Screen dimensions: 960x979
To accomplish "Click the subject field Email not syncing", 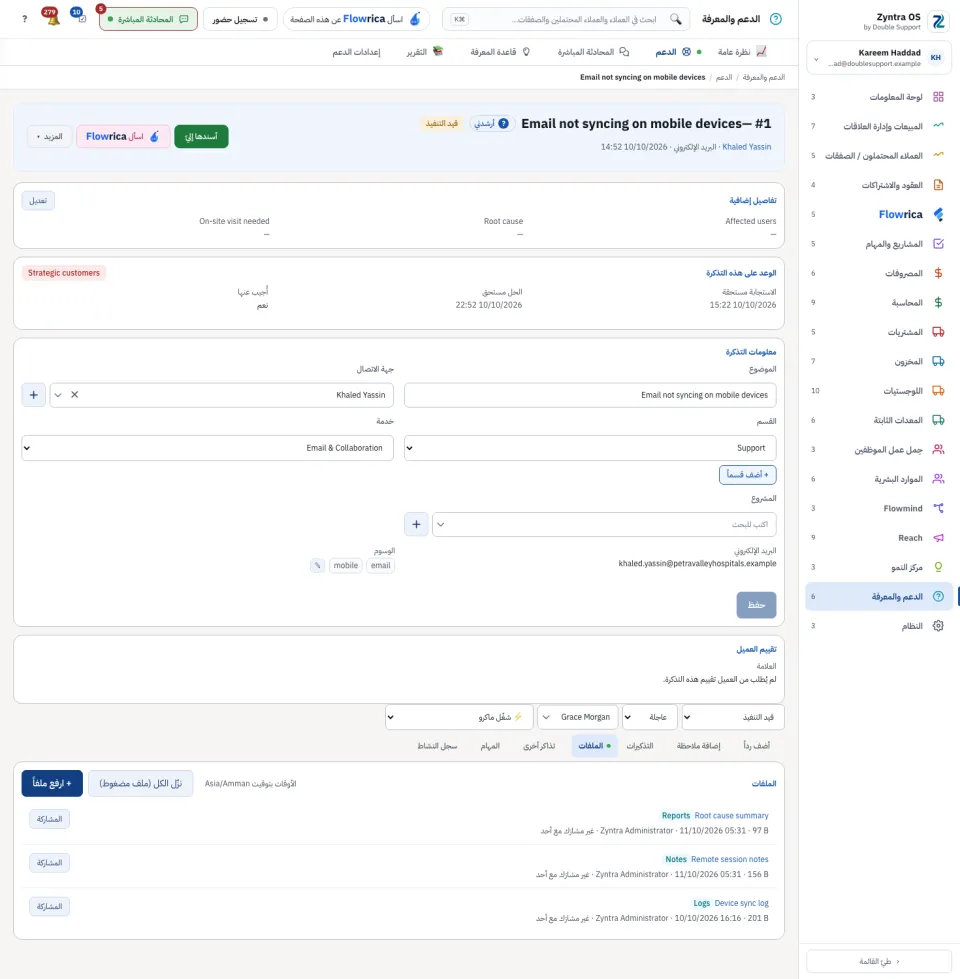I will [x=590, y=395].
